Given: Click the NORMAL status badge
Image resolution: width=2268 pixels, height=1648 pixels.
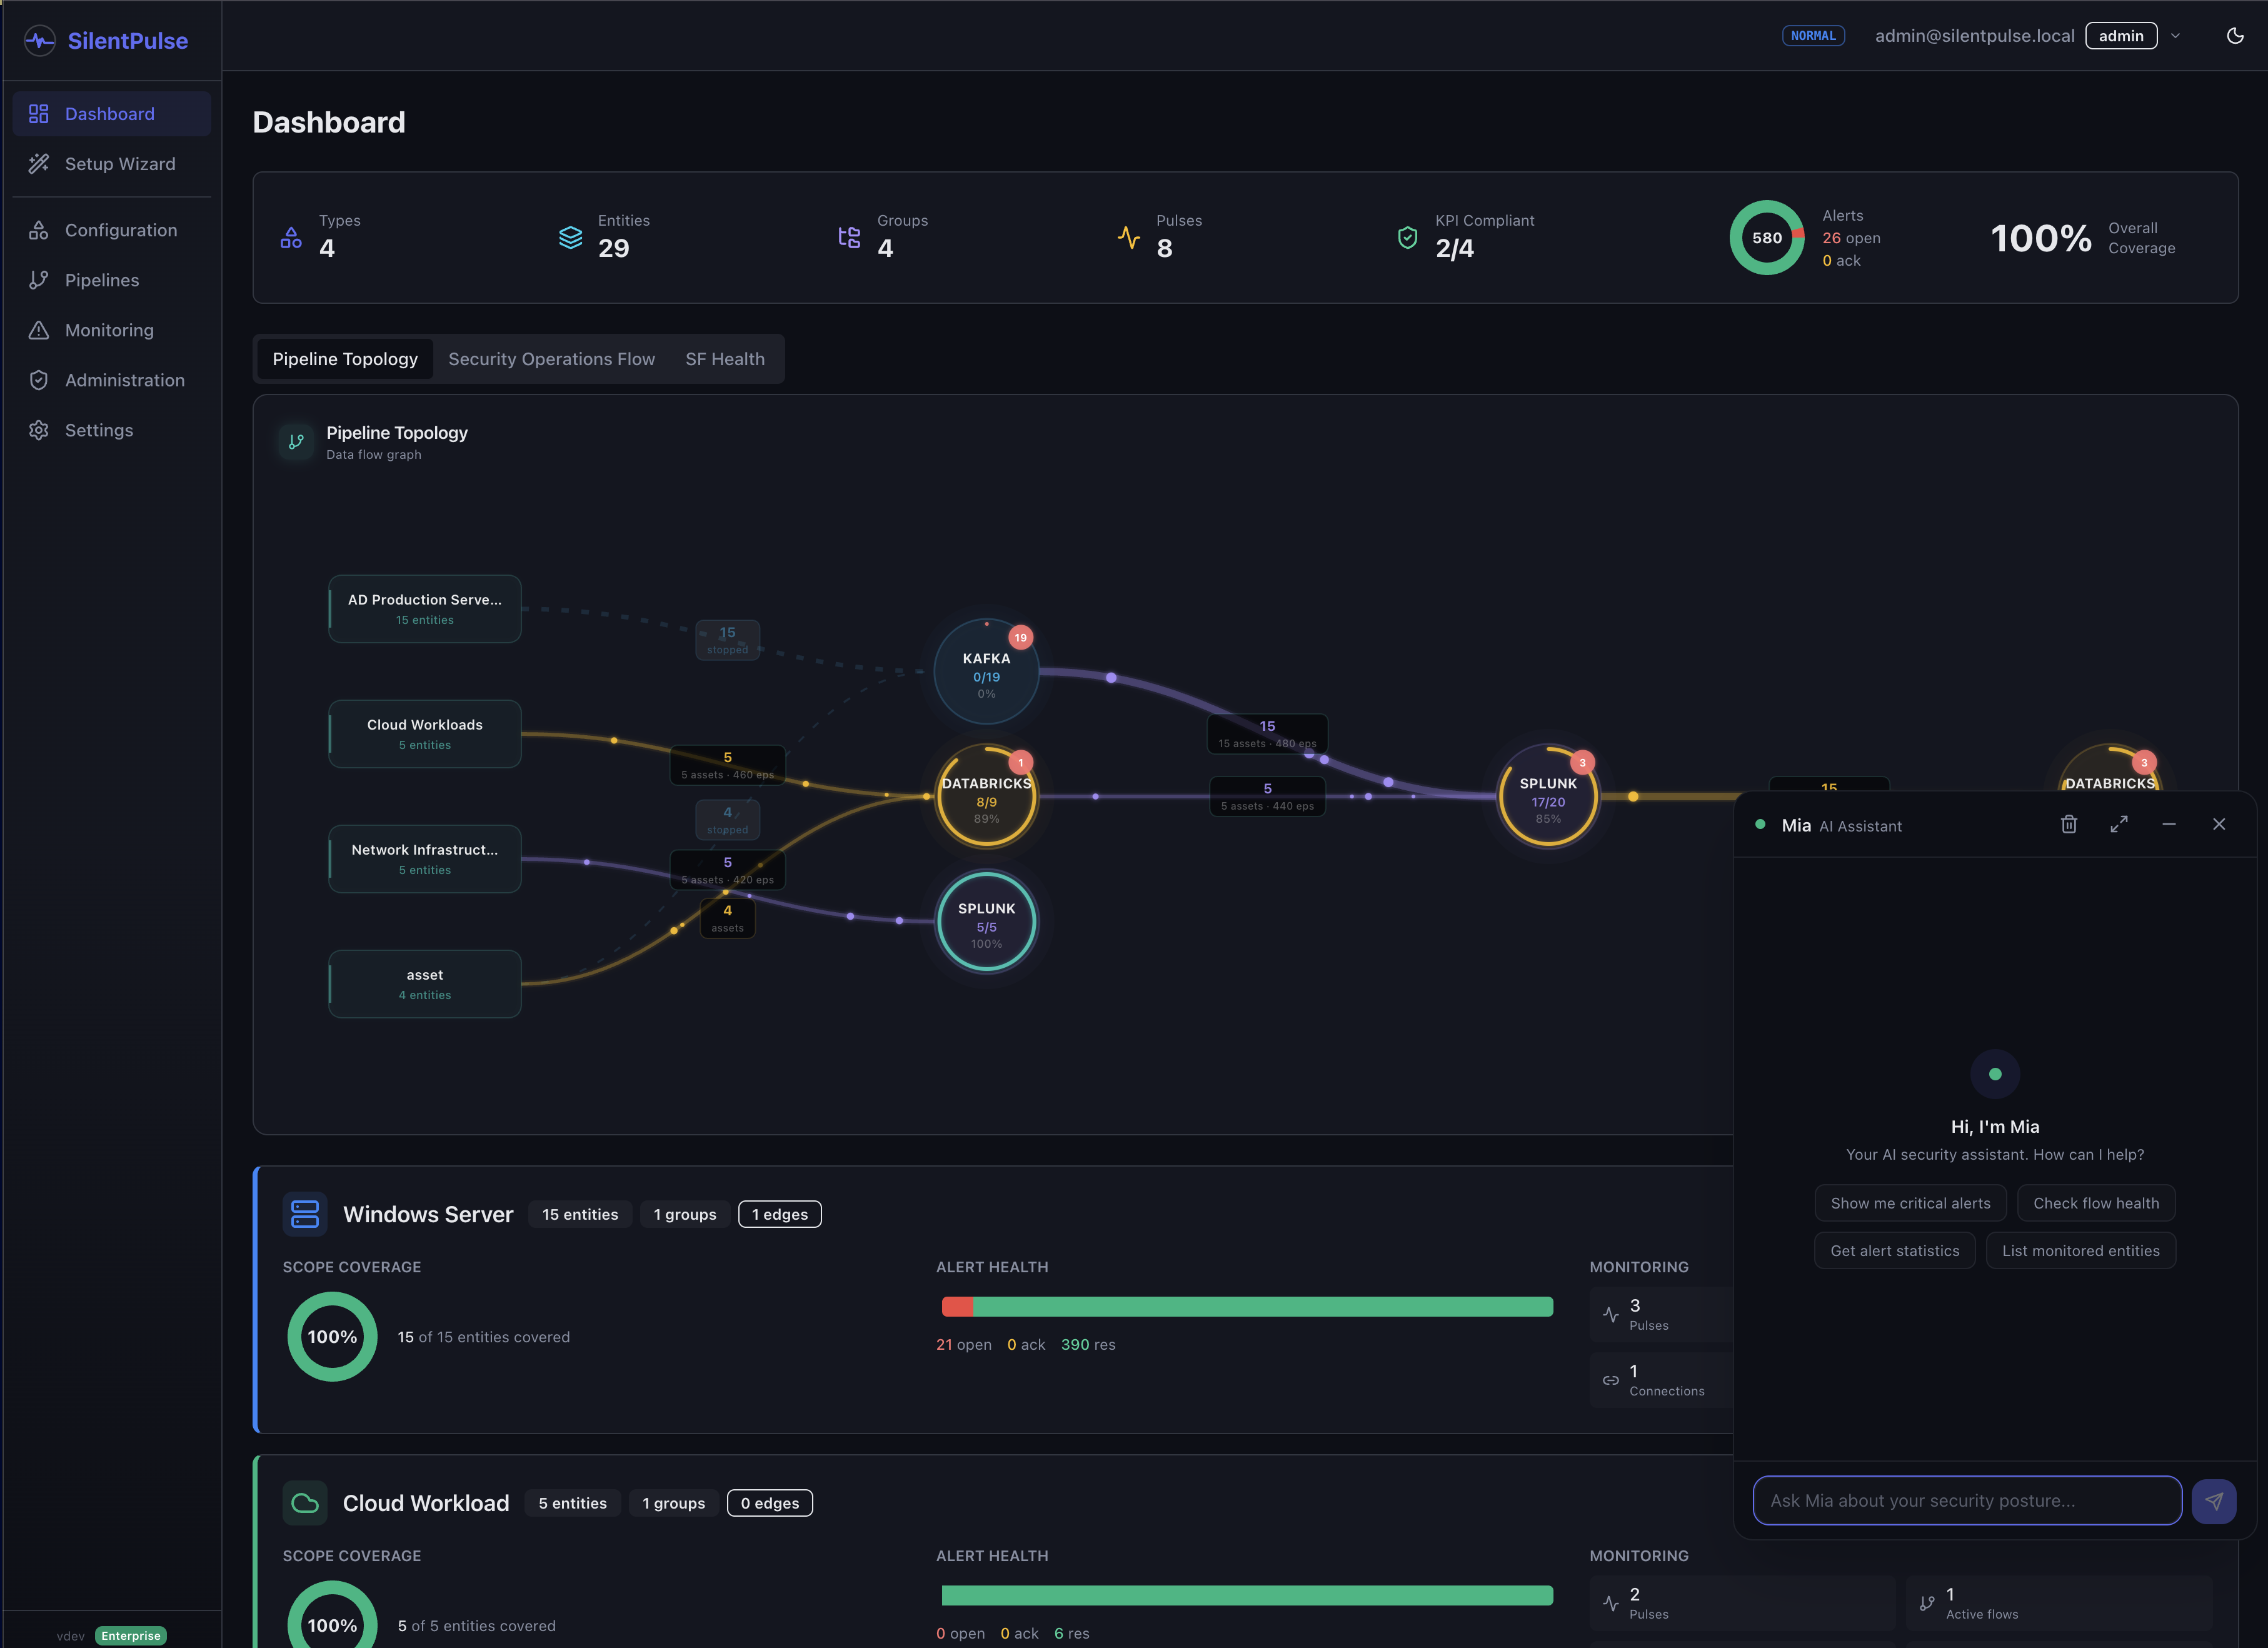Looking at the screenshot, I should (x=1813, y=36).
